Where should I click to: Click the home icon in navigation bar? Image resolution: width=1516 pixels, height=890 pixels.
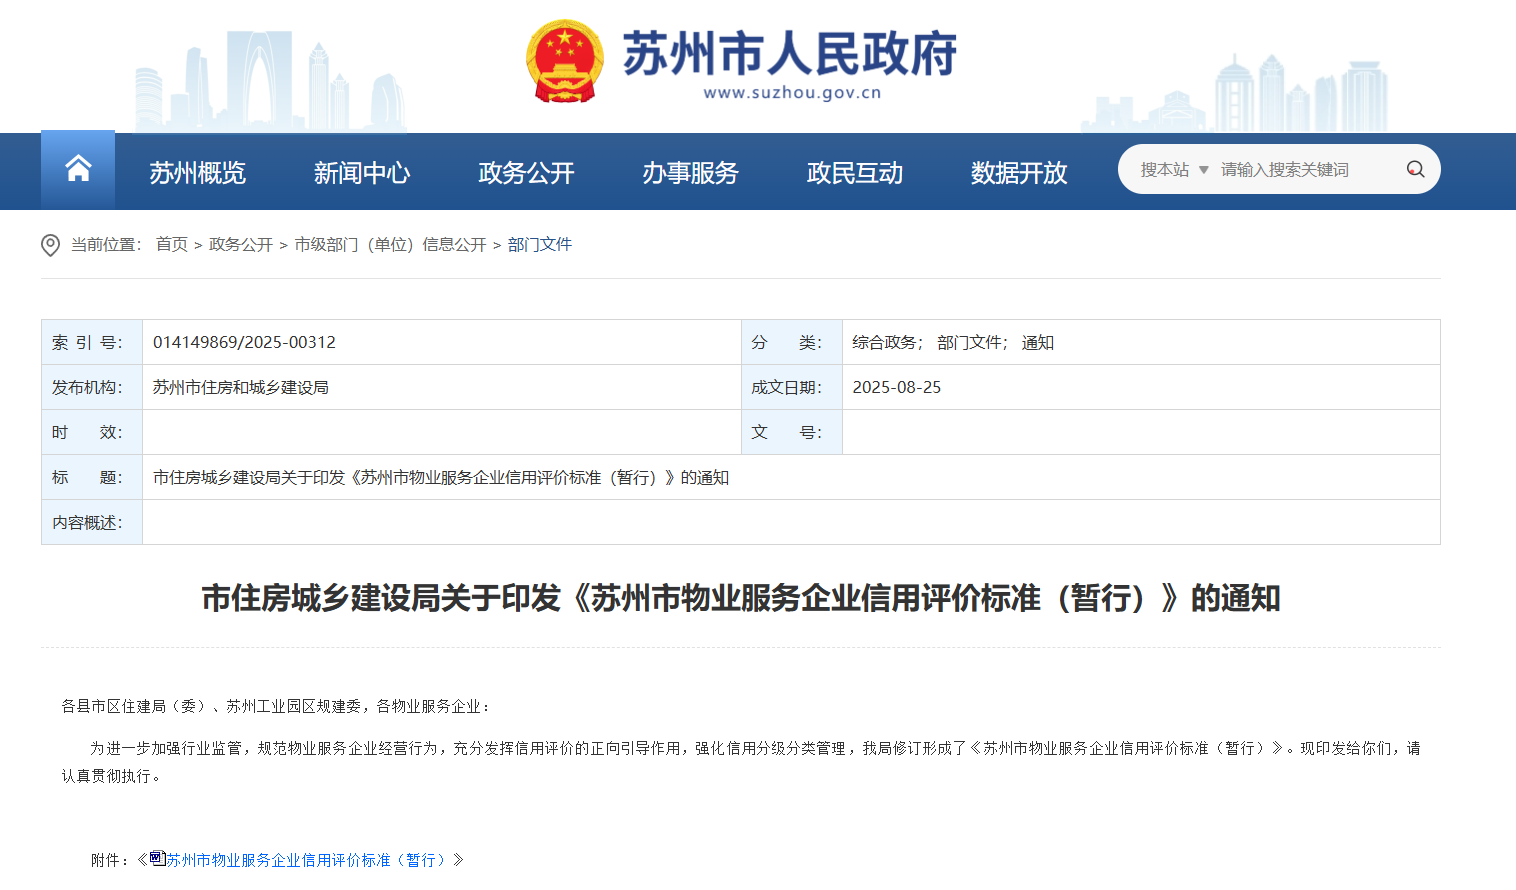pyautogui.click(x=78, y=169)
